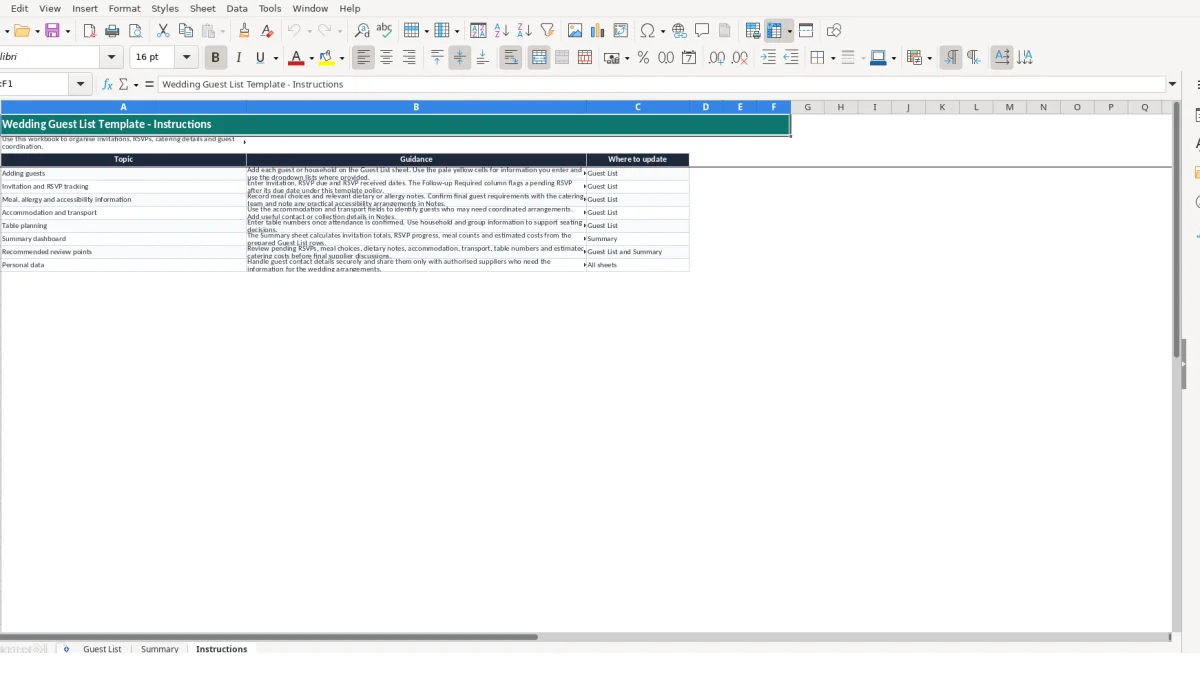This screenshot has width=1200, height=675.
Task: Click the formula input line
Action: 662,84
